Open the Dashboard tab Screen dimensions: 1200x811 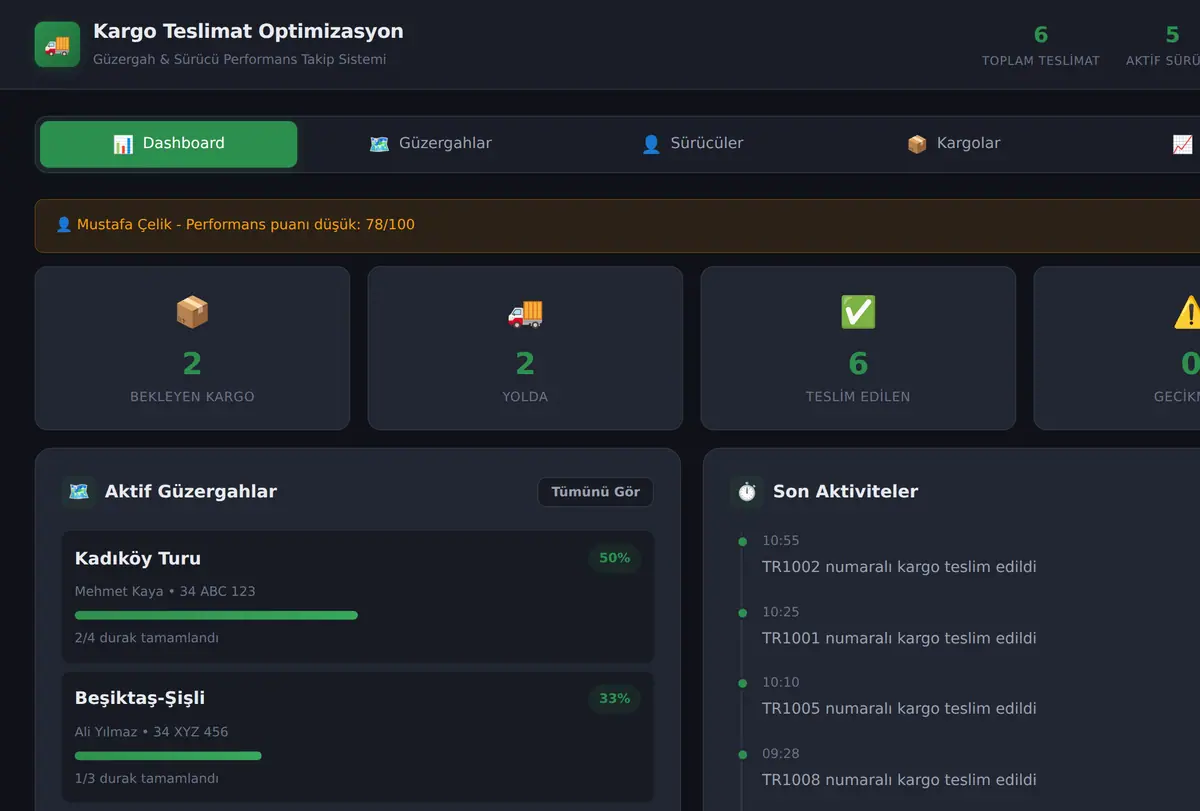point(168,144)
